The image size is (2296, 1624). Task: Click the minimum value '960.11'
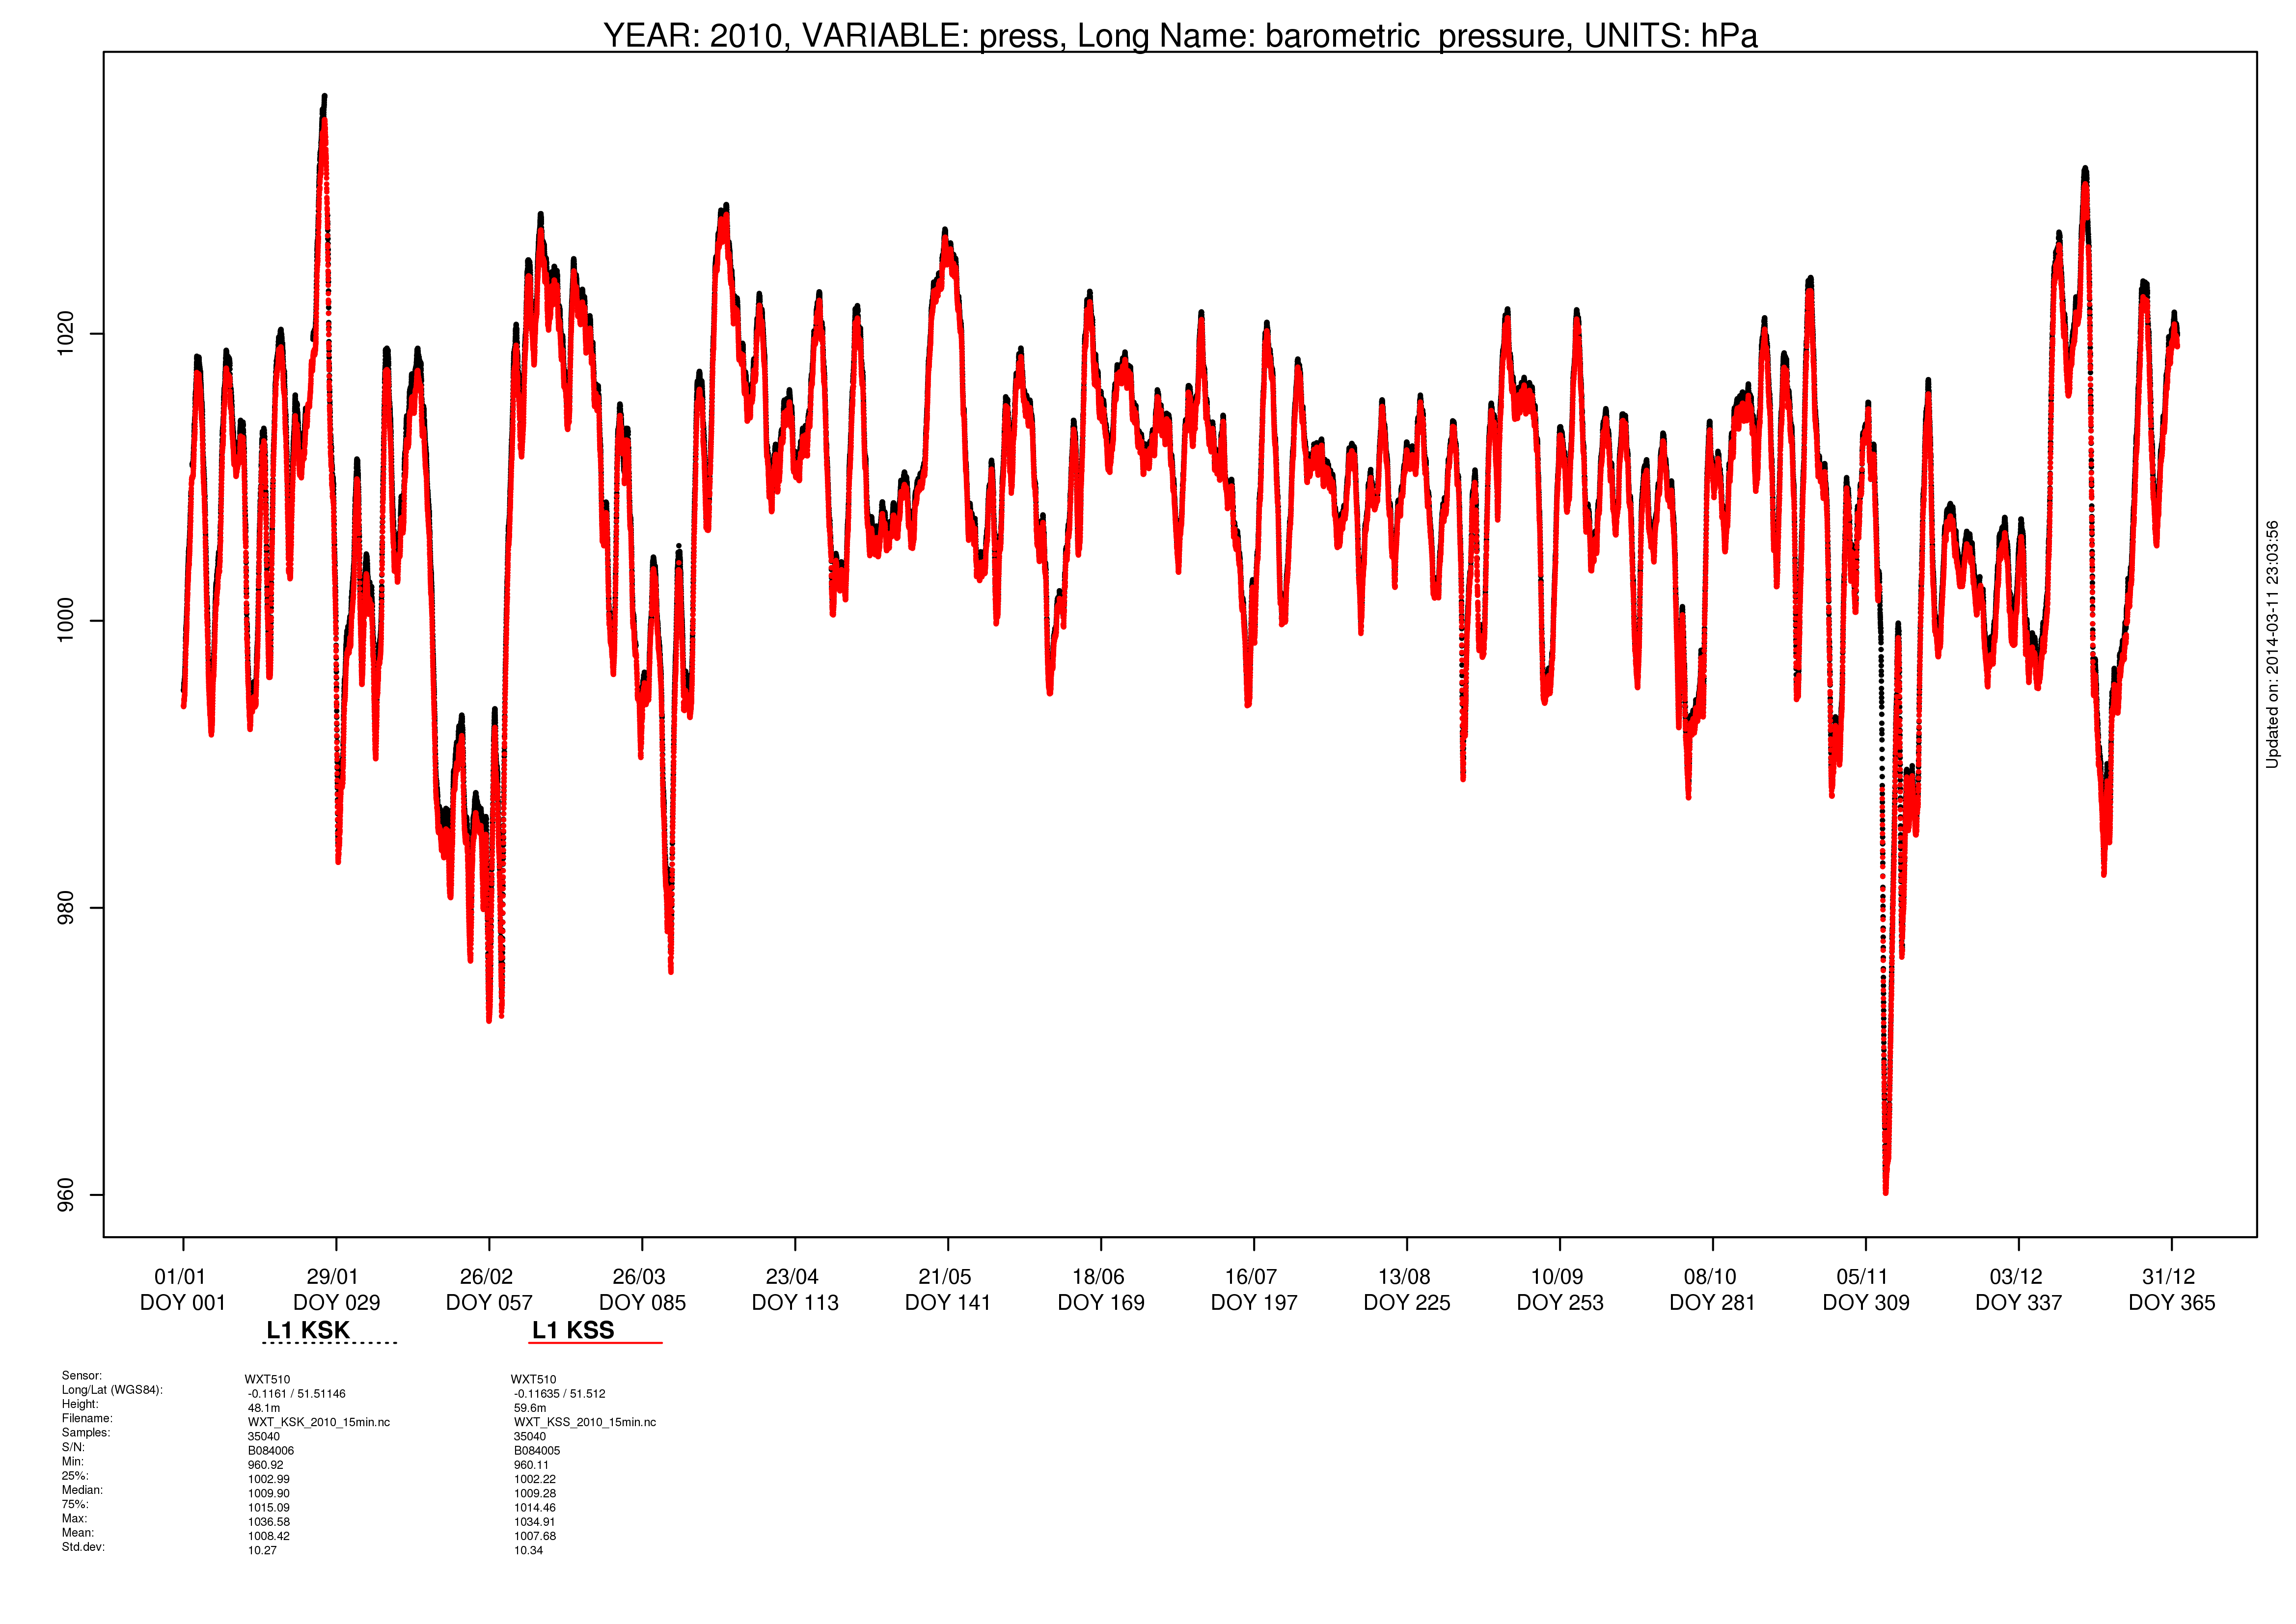tap(532, 1465)
